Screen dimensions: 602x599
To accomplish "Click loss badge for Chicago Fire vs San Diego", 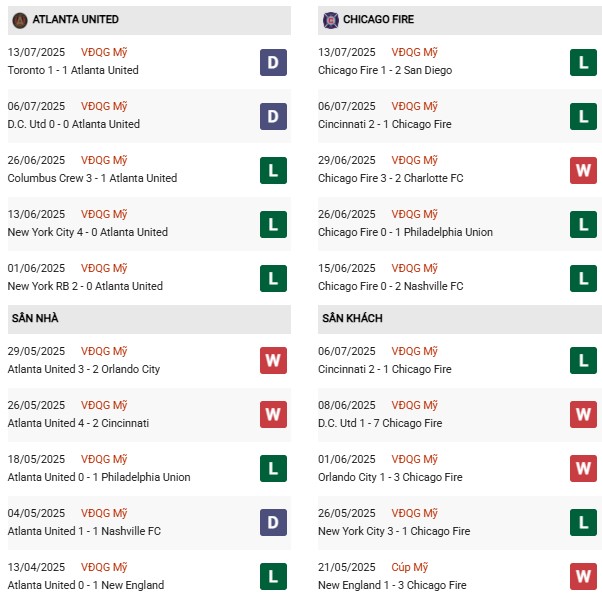I will click(583, 62).
